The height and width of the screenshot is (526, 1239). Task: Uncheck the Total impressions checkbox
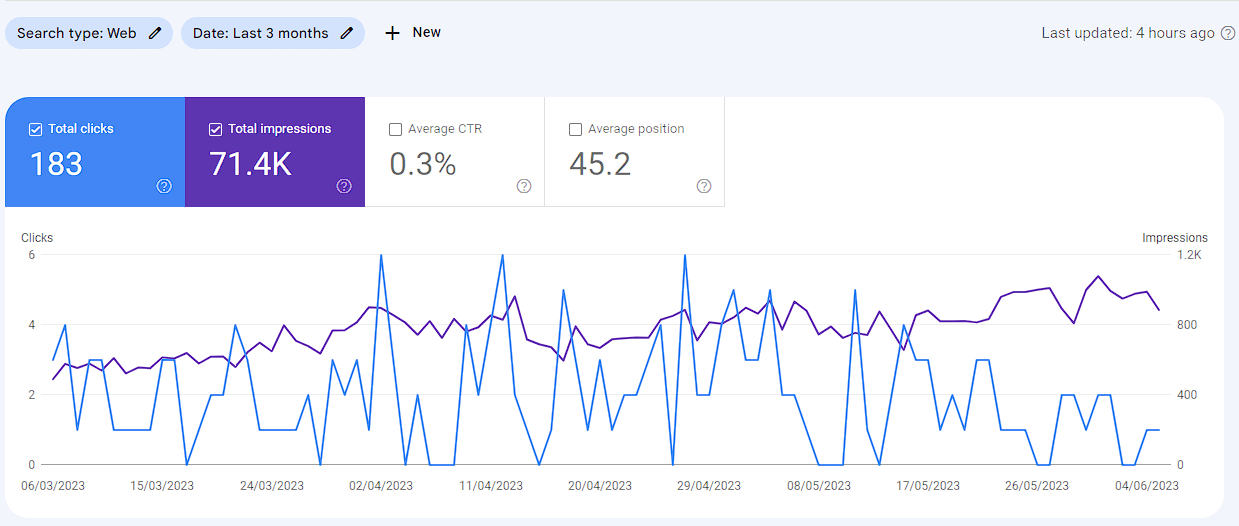tap(215, 129)
